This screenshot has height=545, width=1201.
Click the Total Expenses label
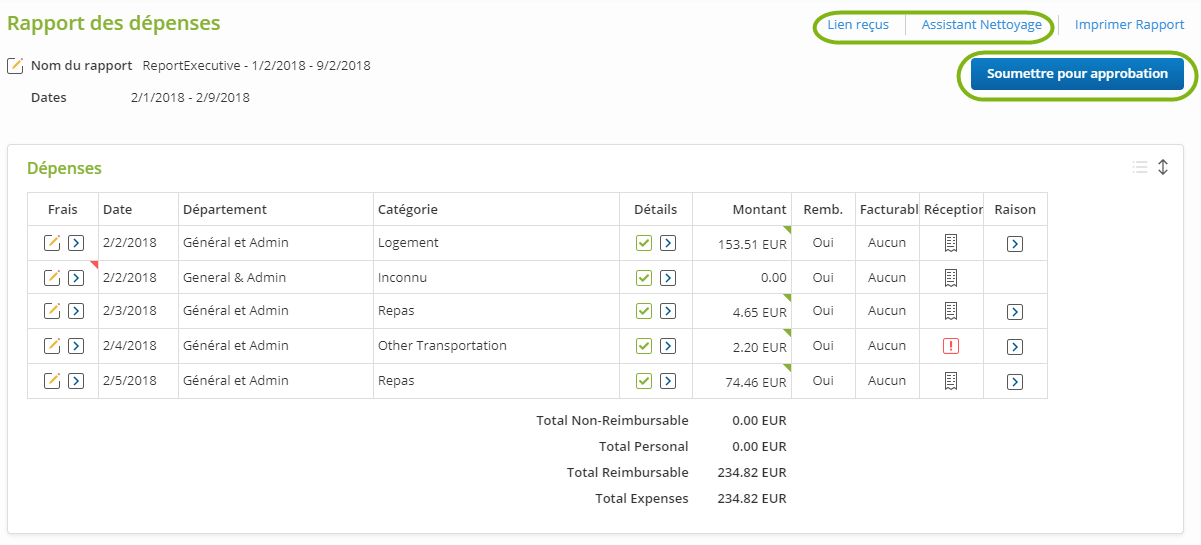[641, 498]
